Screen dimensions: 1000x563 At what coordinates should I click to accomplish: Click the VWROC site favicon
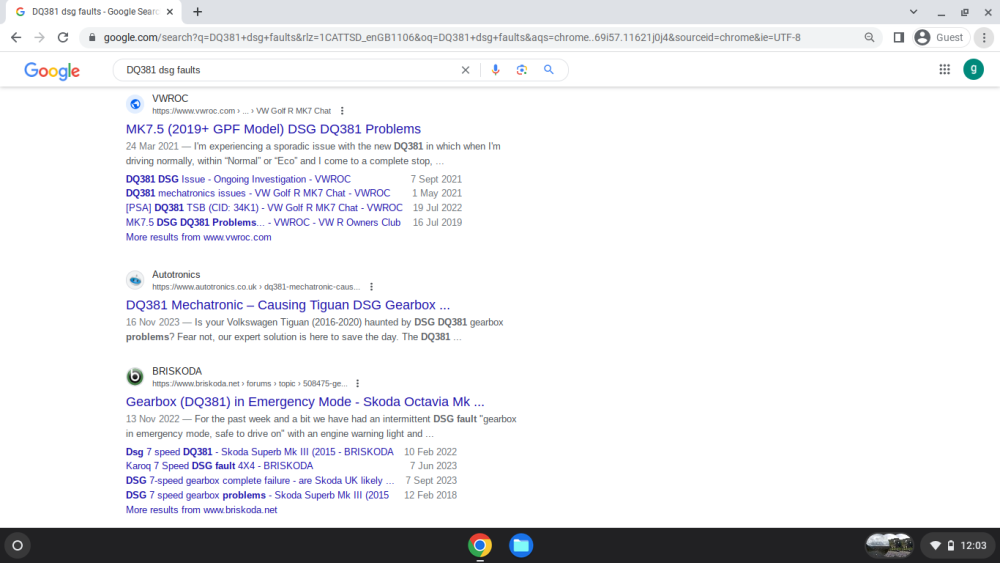click(135, 104)
